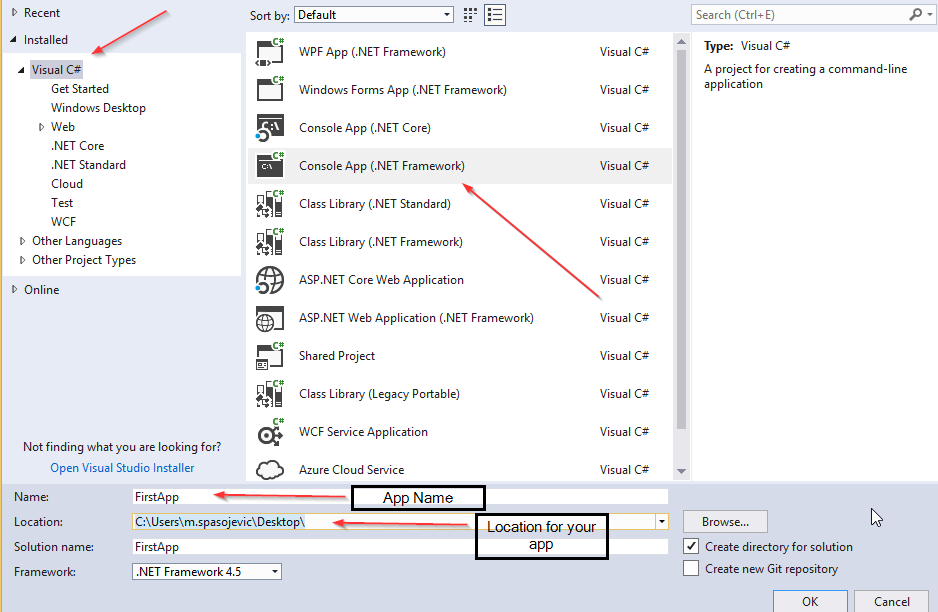Screen dimensions: 938x612
Task: Switch to small icons view
Action: [x=469, y=14]
